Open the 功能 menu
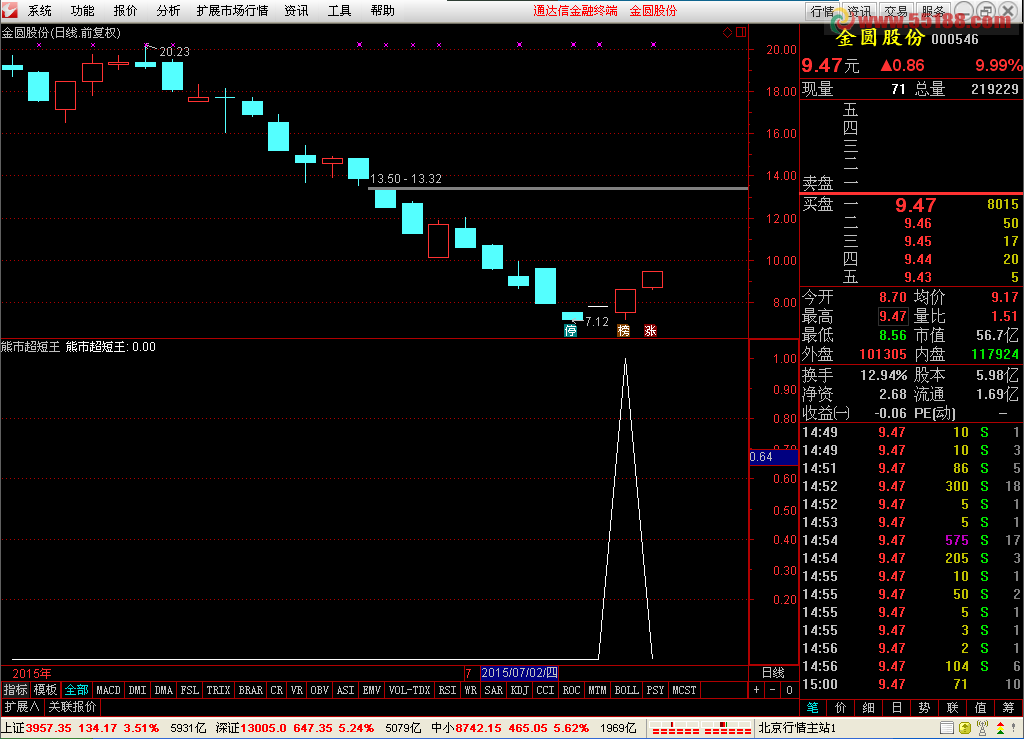The height and width of the screenshot is (739, 1024). tap(82, 10)
